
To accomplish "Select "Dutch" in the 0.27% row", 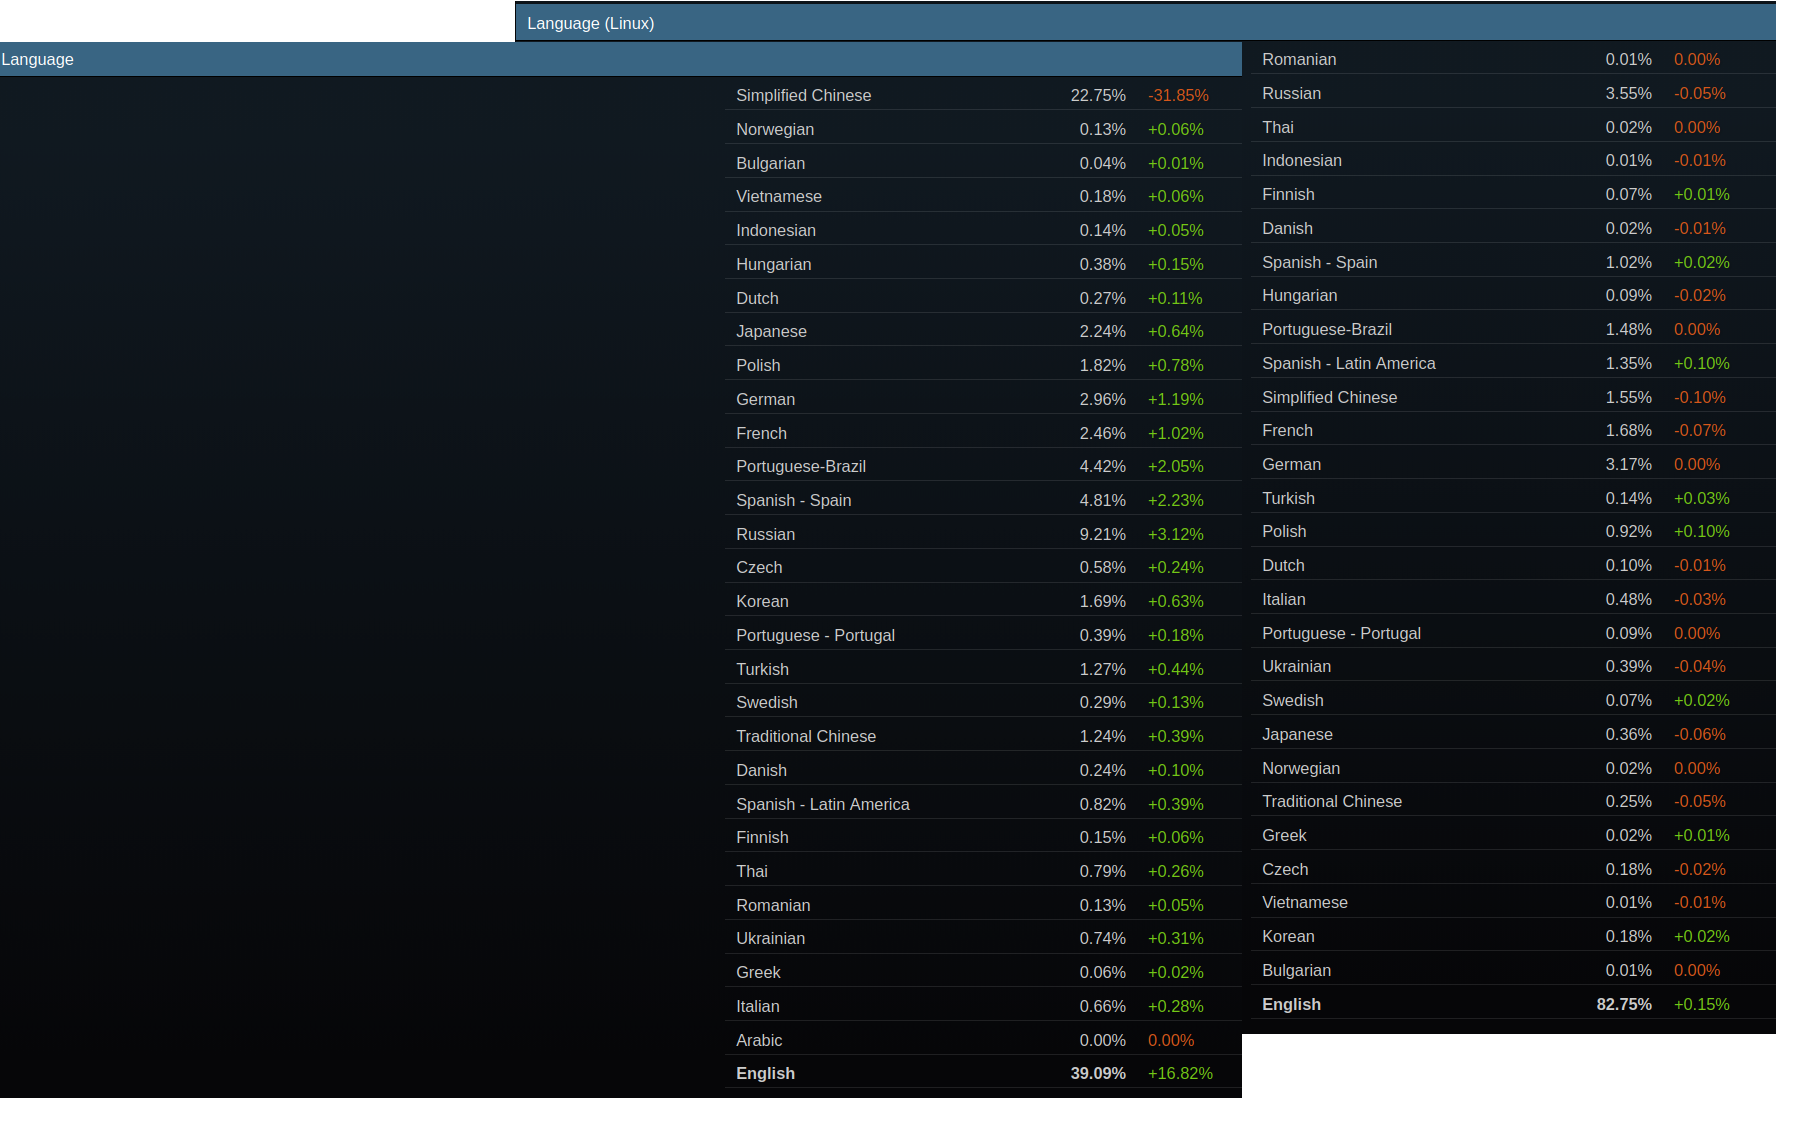I will pyautogui.click(x=757, y=298).
